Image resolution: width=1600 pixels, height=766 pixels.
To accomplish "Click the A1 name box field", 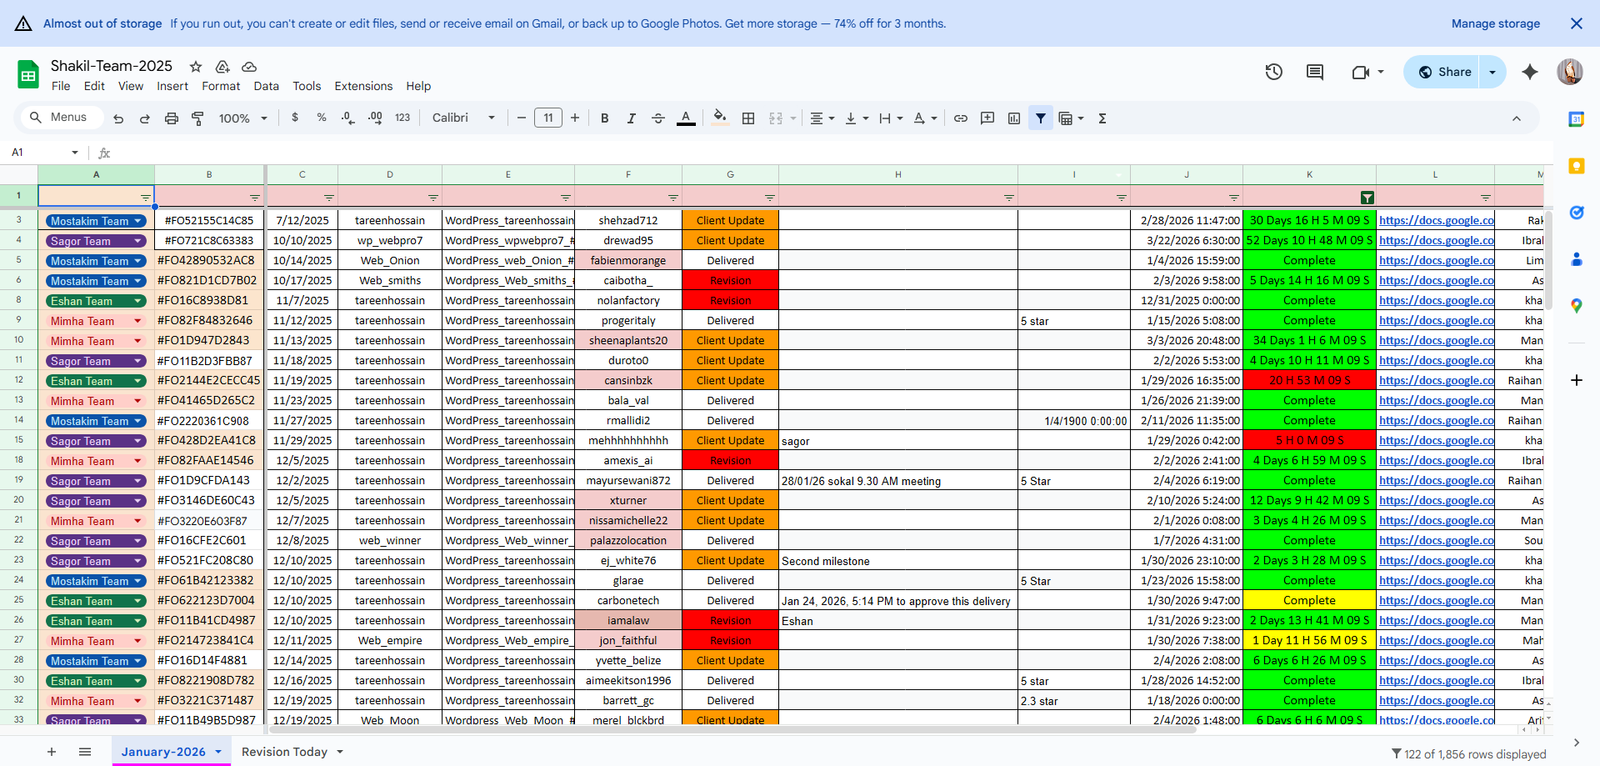I will click(x=40, y=152).
